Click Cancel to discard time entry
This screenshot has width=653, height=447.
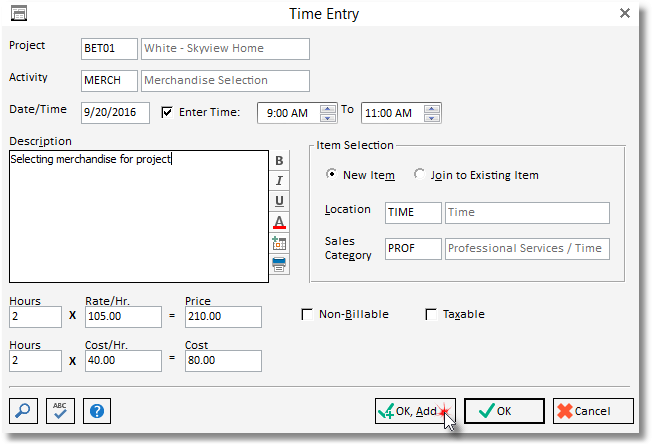pos(593,411)
